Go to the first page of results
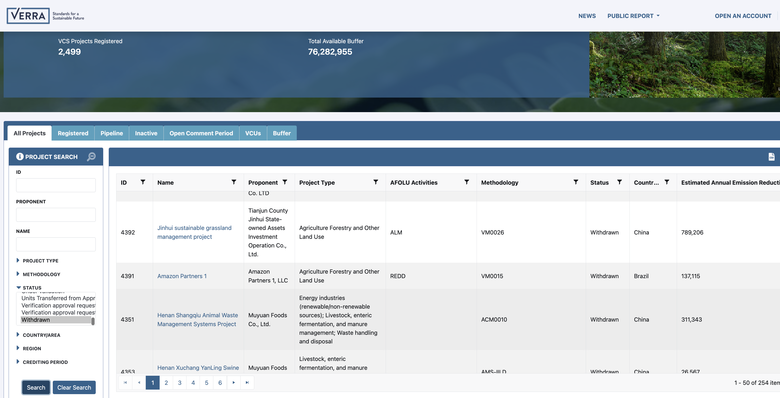780x398 pixels. click(x=125, y=383)
